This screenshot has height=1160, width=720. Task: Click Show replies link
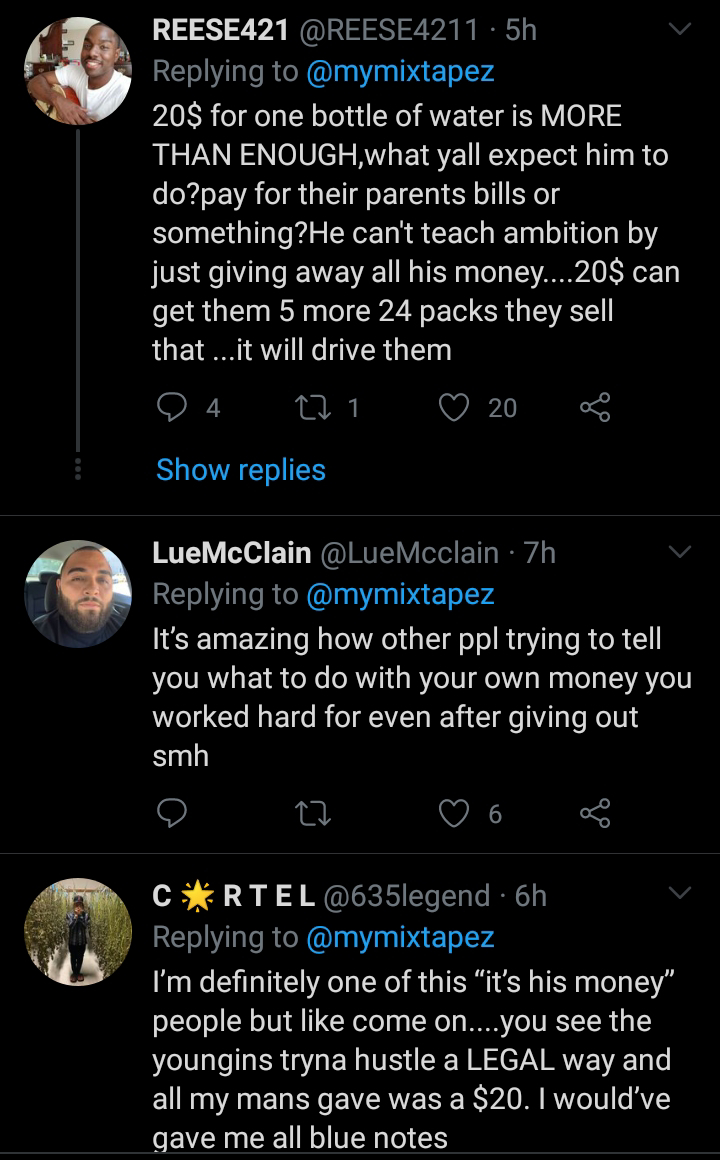[241, 470]
